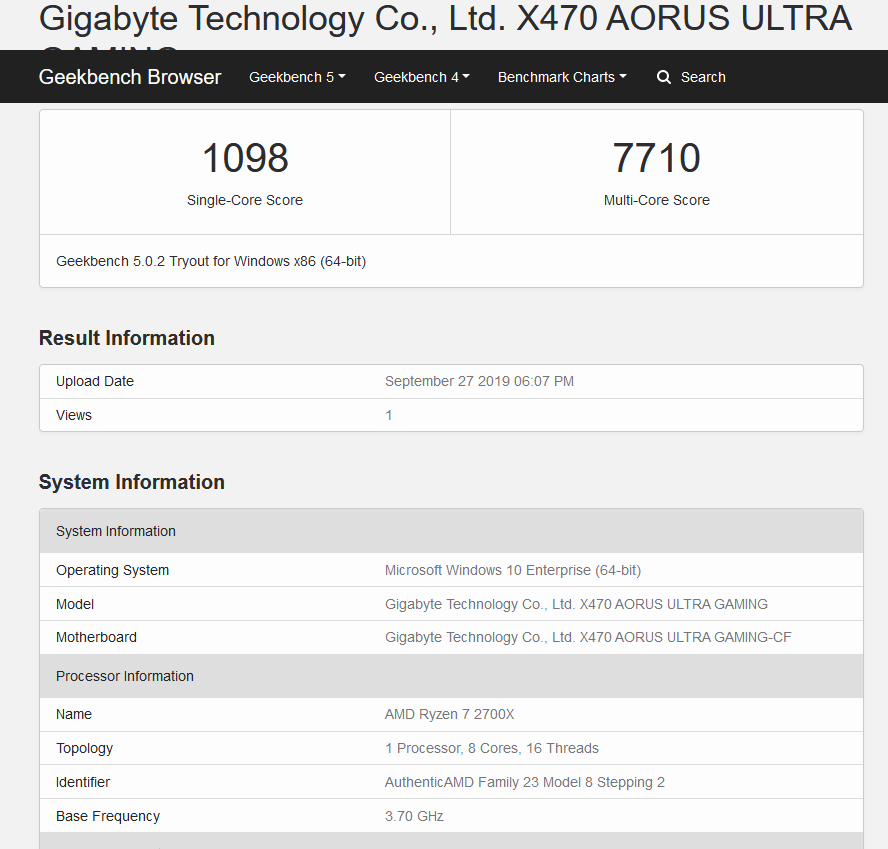Click the Result Information heading
The width and height of the screenshot is (888, 849).
127,338
